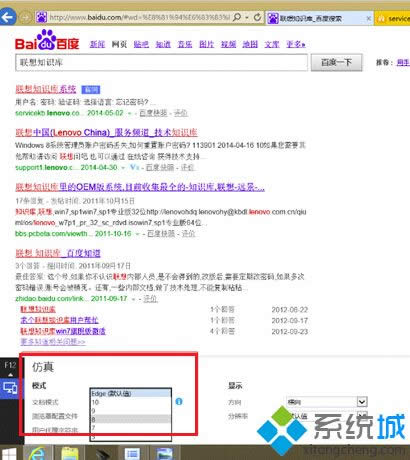Viewport: 410px width, 460px height.
Task: Open Internet Explorer from the taskbar
Action: [x=37, y=454]
